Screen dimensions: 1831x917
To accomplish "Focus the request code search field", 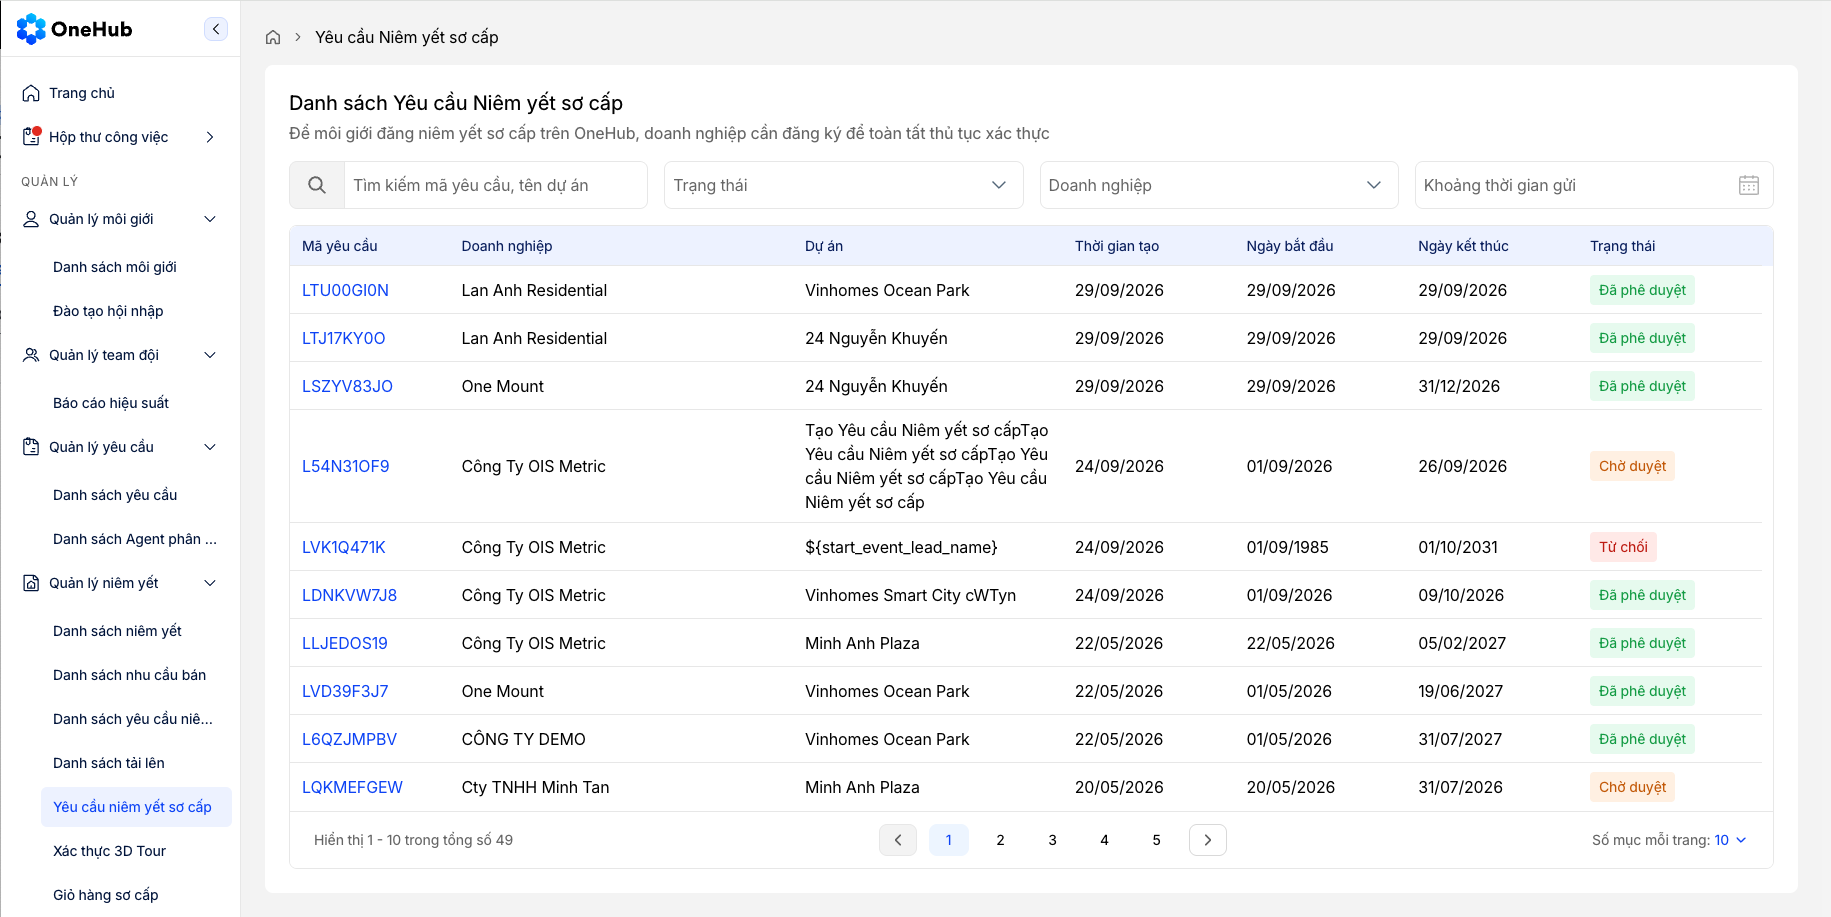I will 495,185.
